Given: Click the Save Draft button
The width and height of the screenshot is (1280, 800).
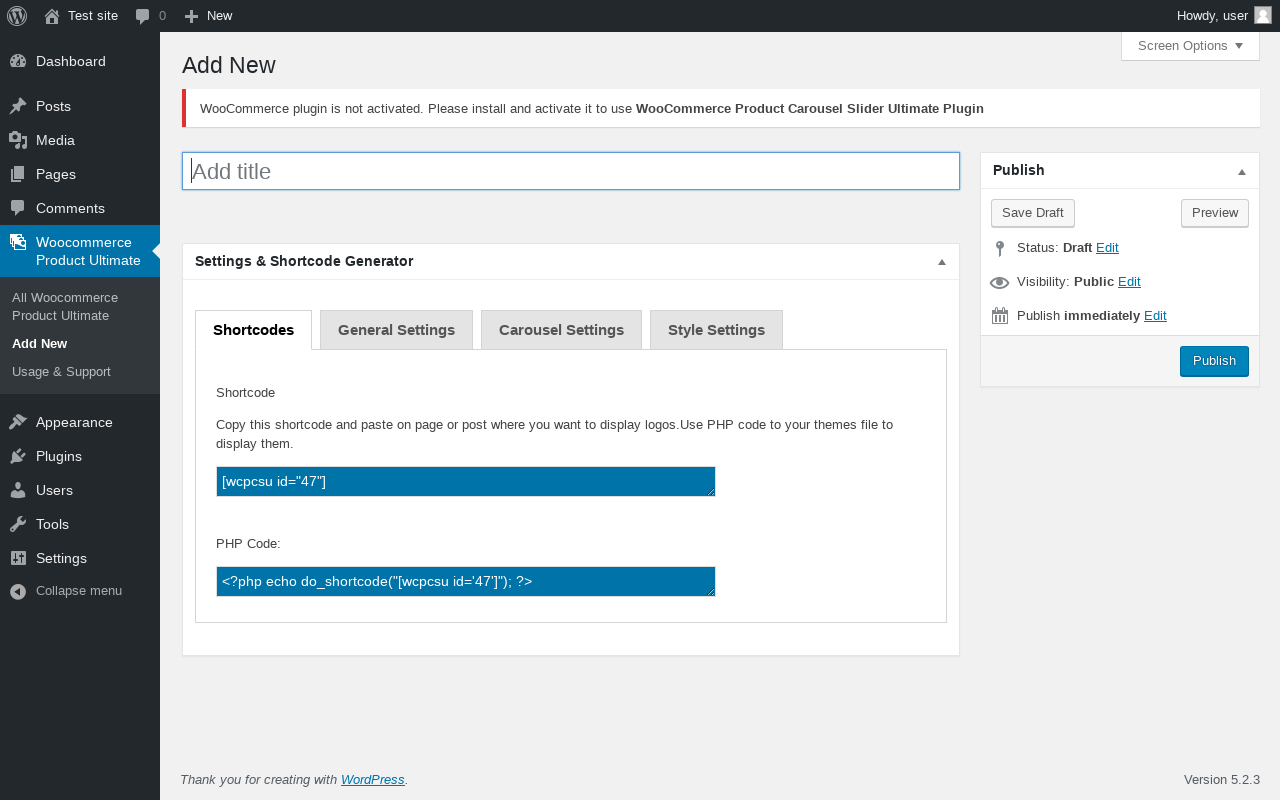Looking at the screenshot, I should [x=1032, y=213].
